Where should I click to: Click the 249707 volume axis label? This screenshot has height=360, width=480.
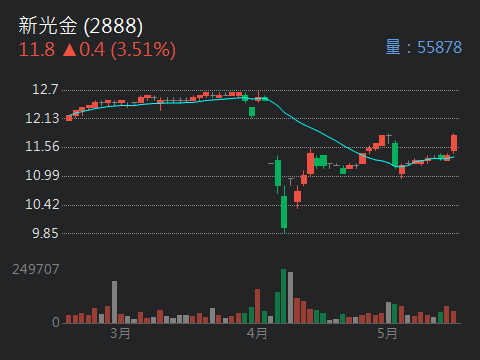tap(36, 269)
